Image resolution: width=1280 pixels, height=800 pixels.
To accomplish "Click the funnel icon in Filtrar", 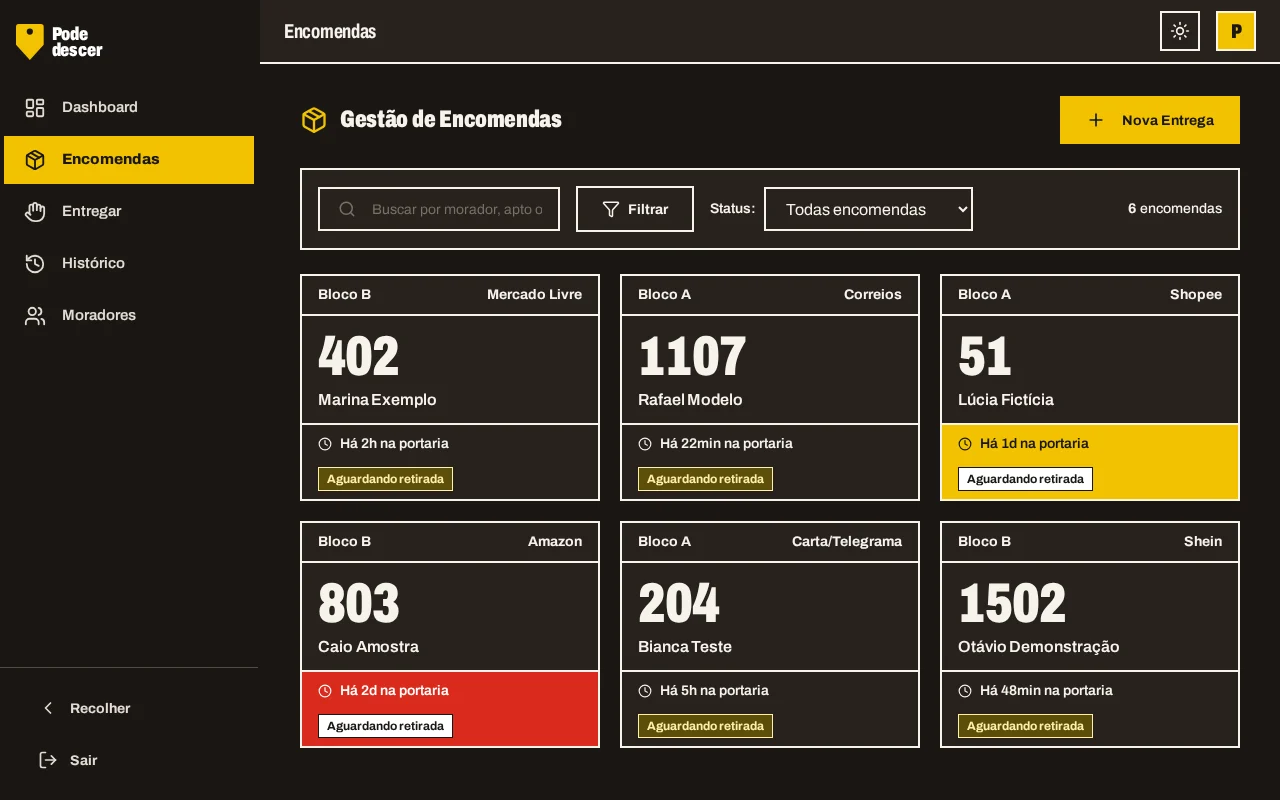I will pos(611,209).
